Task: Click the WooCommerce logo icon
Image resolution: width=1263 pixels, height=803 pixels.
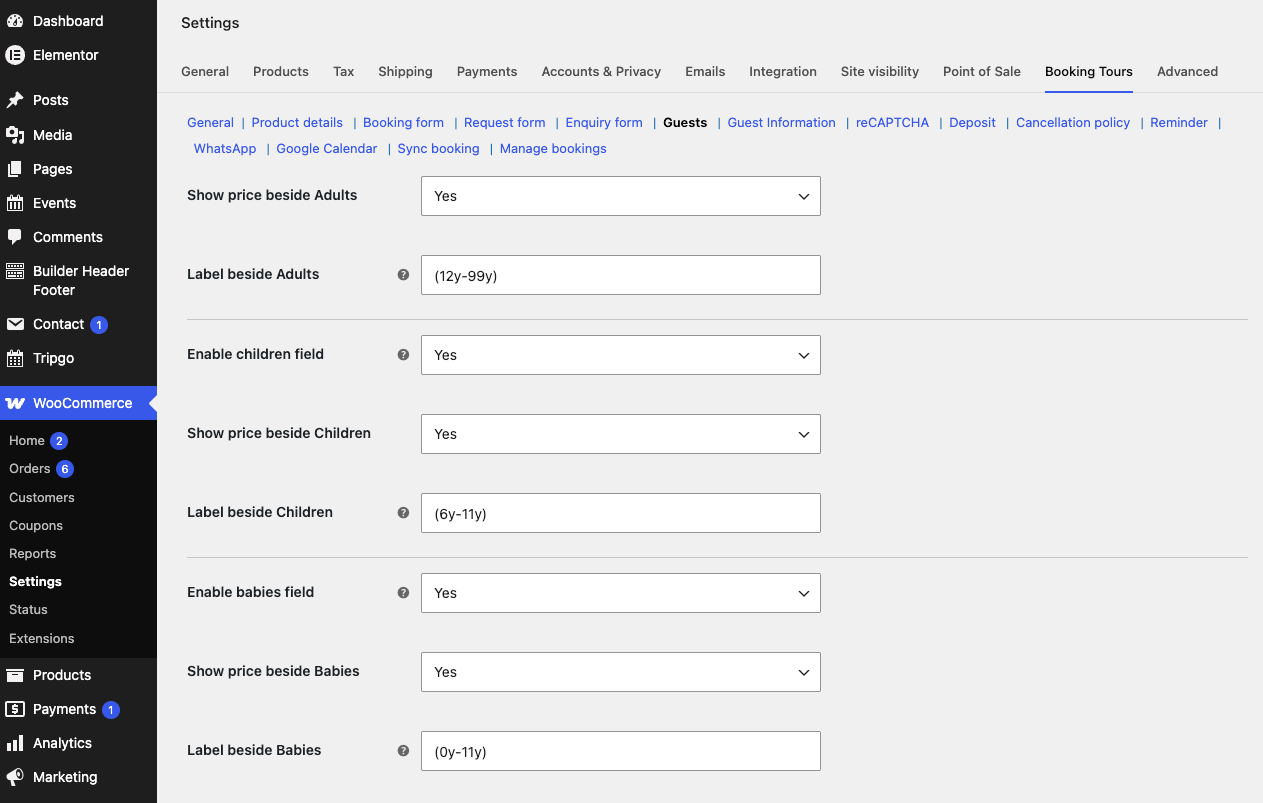Action: click(x=15, y=403)
